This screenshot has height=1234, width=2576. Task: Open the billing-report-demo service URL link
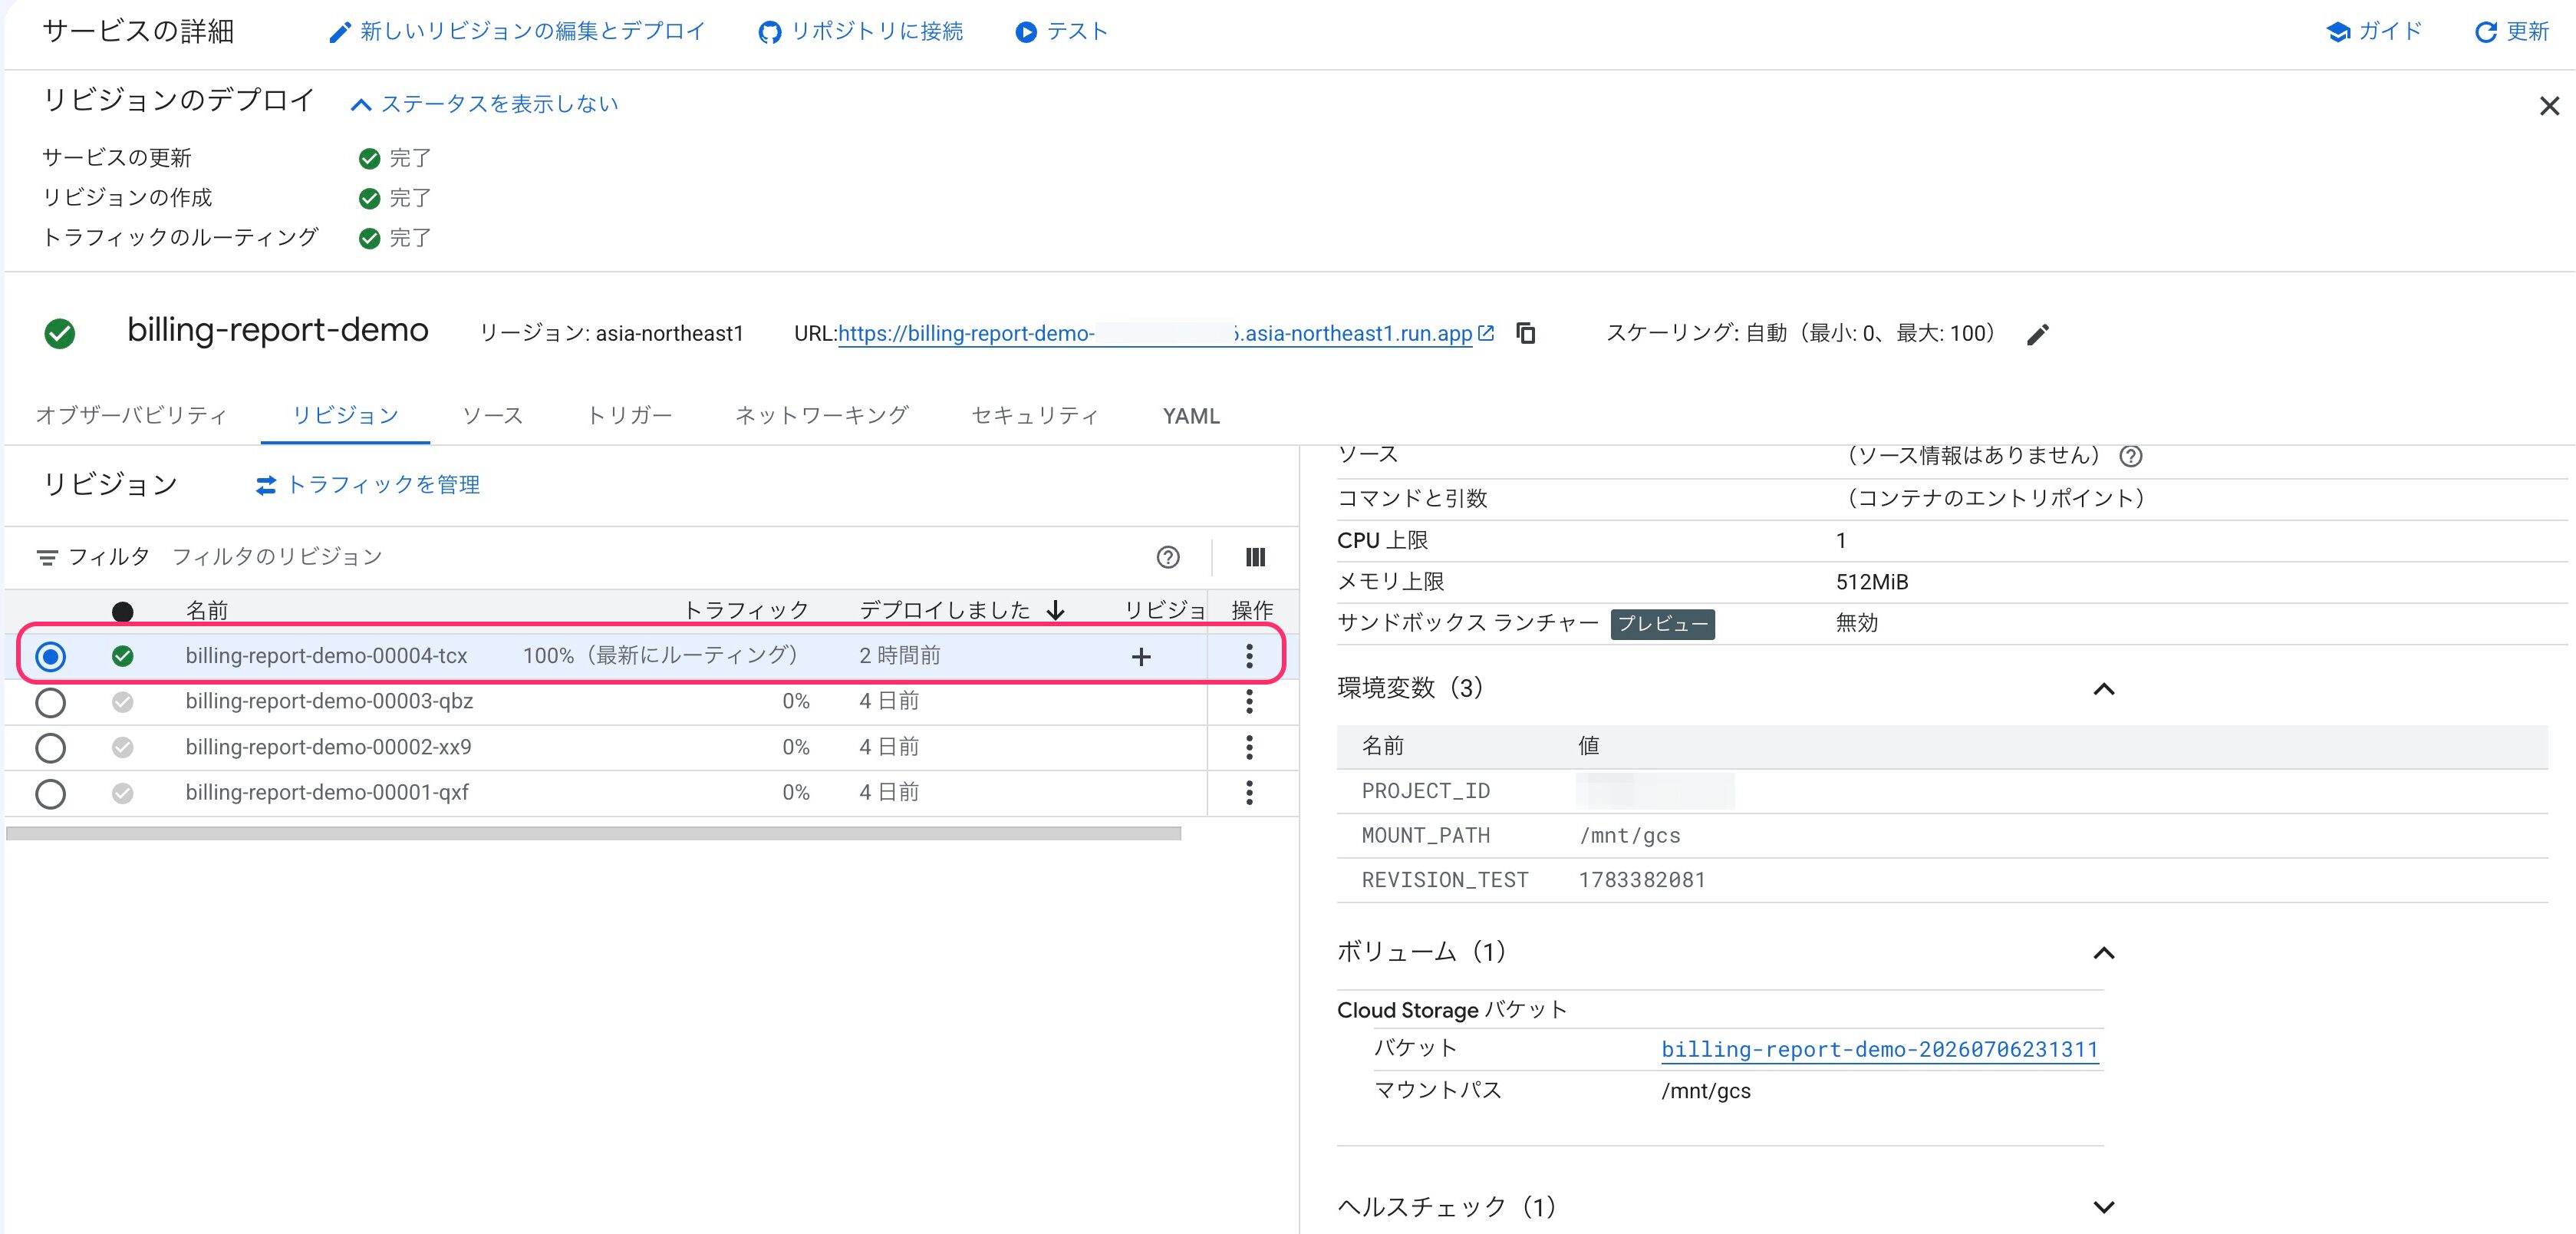pyautogui.click(x=1155, y=334)
